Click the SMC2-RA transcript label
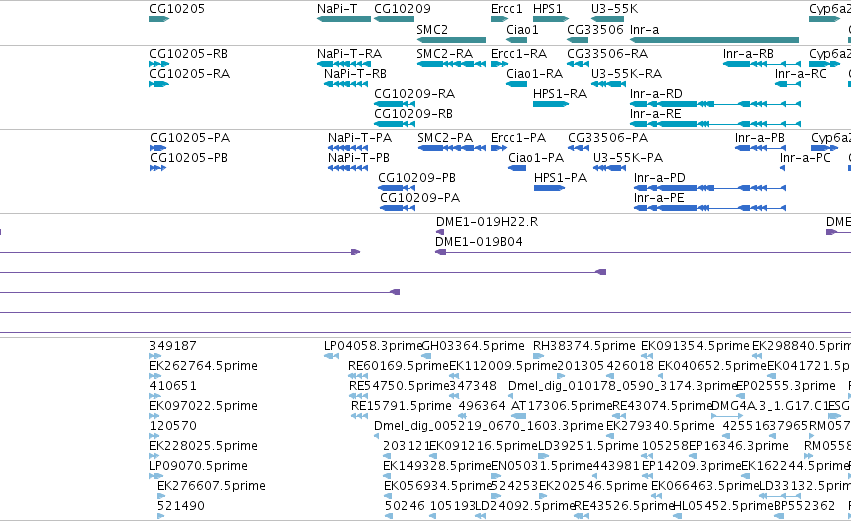This screenshot has height=521, width=851. 444,54
